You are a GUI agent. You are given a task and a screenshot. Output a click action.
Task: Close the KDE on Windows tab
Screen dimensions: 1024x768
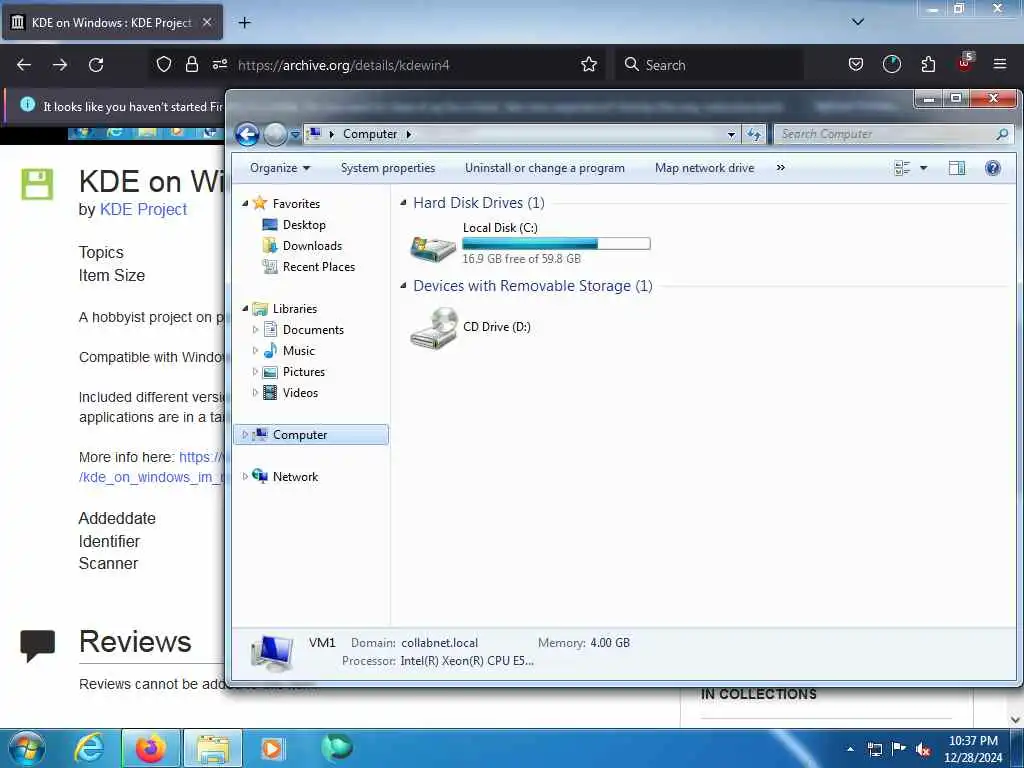click(x=206, y=22)
